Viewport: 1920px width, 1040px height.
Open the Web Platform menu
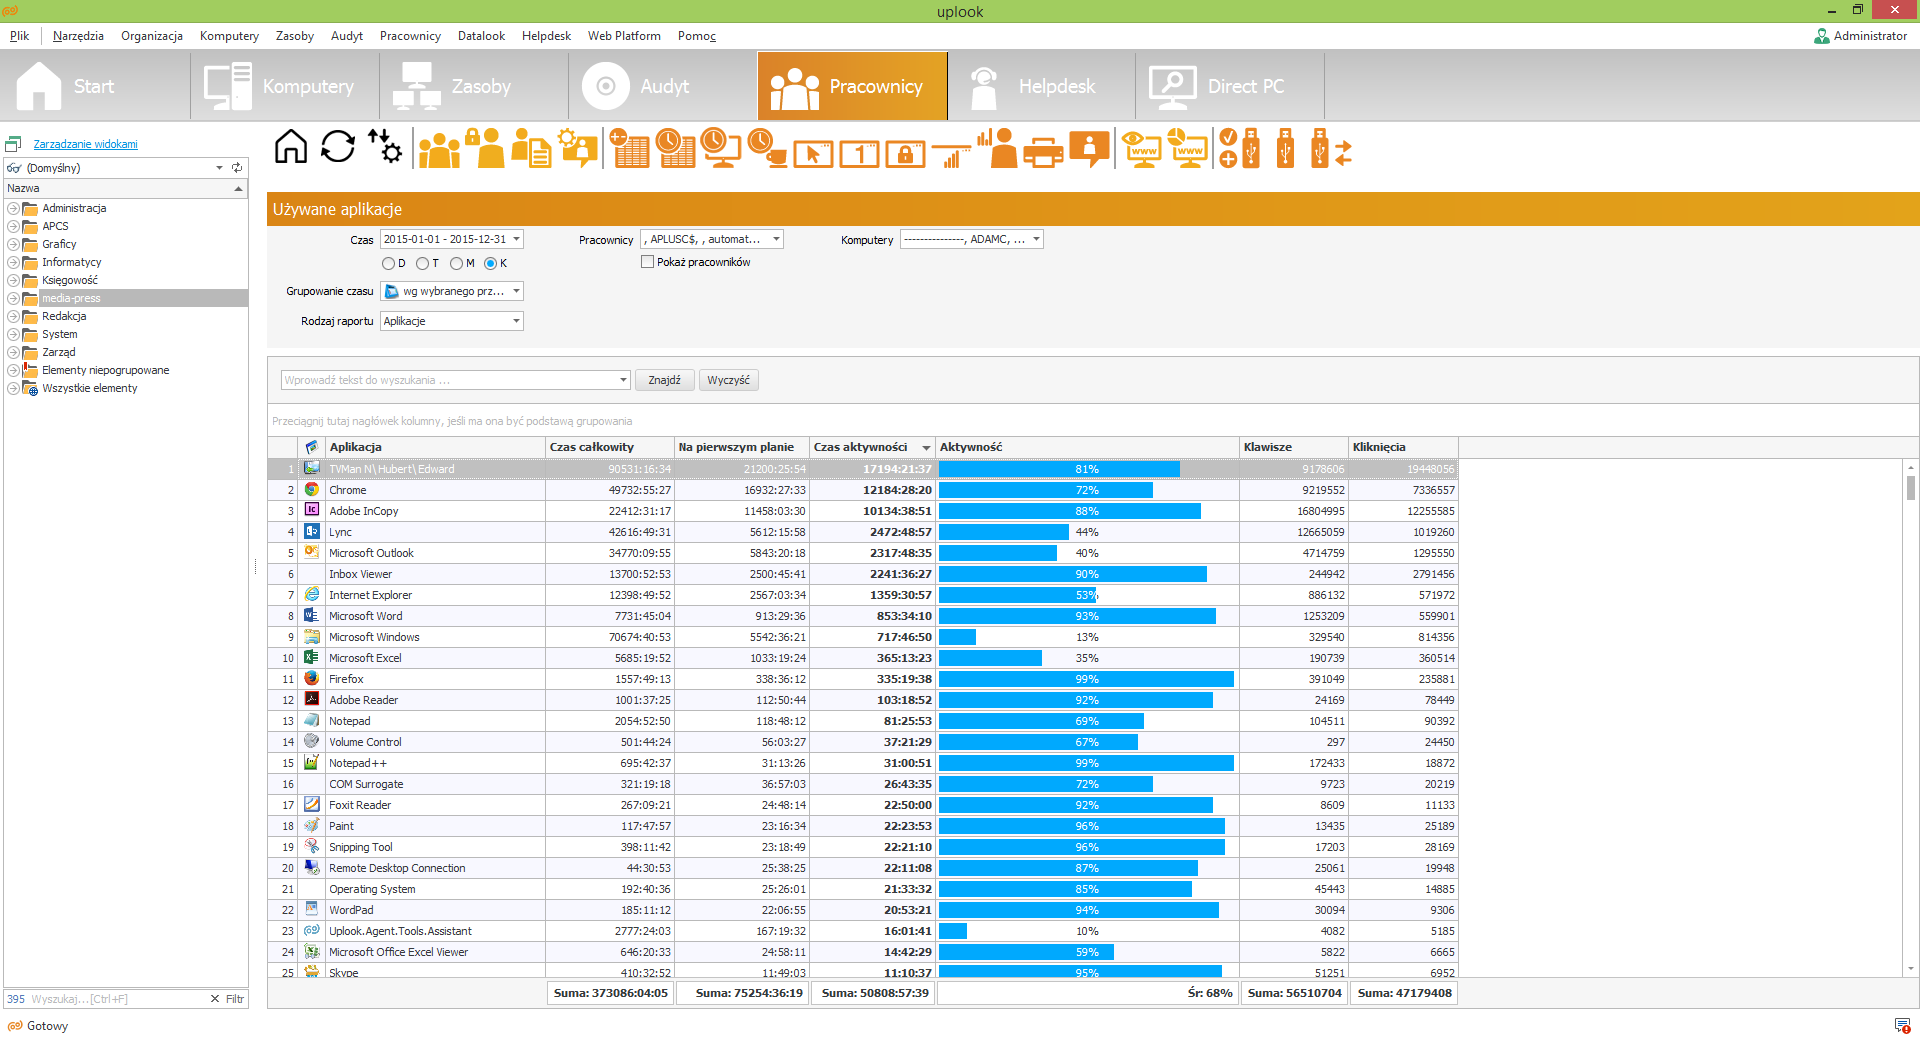[x=624, y=36]
